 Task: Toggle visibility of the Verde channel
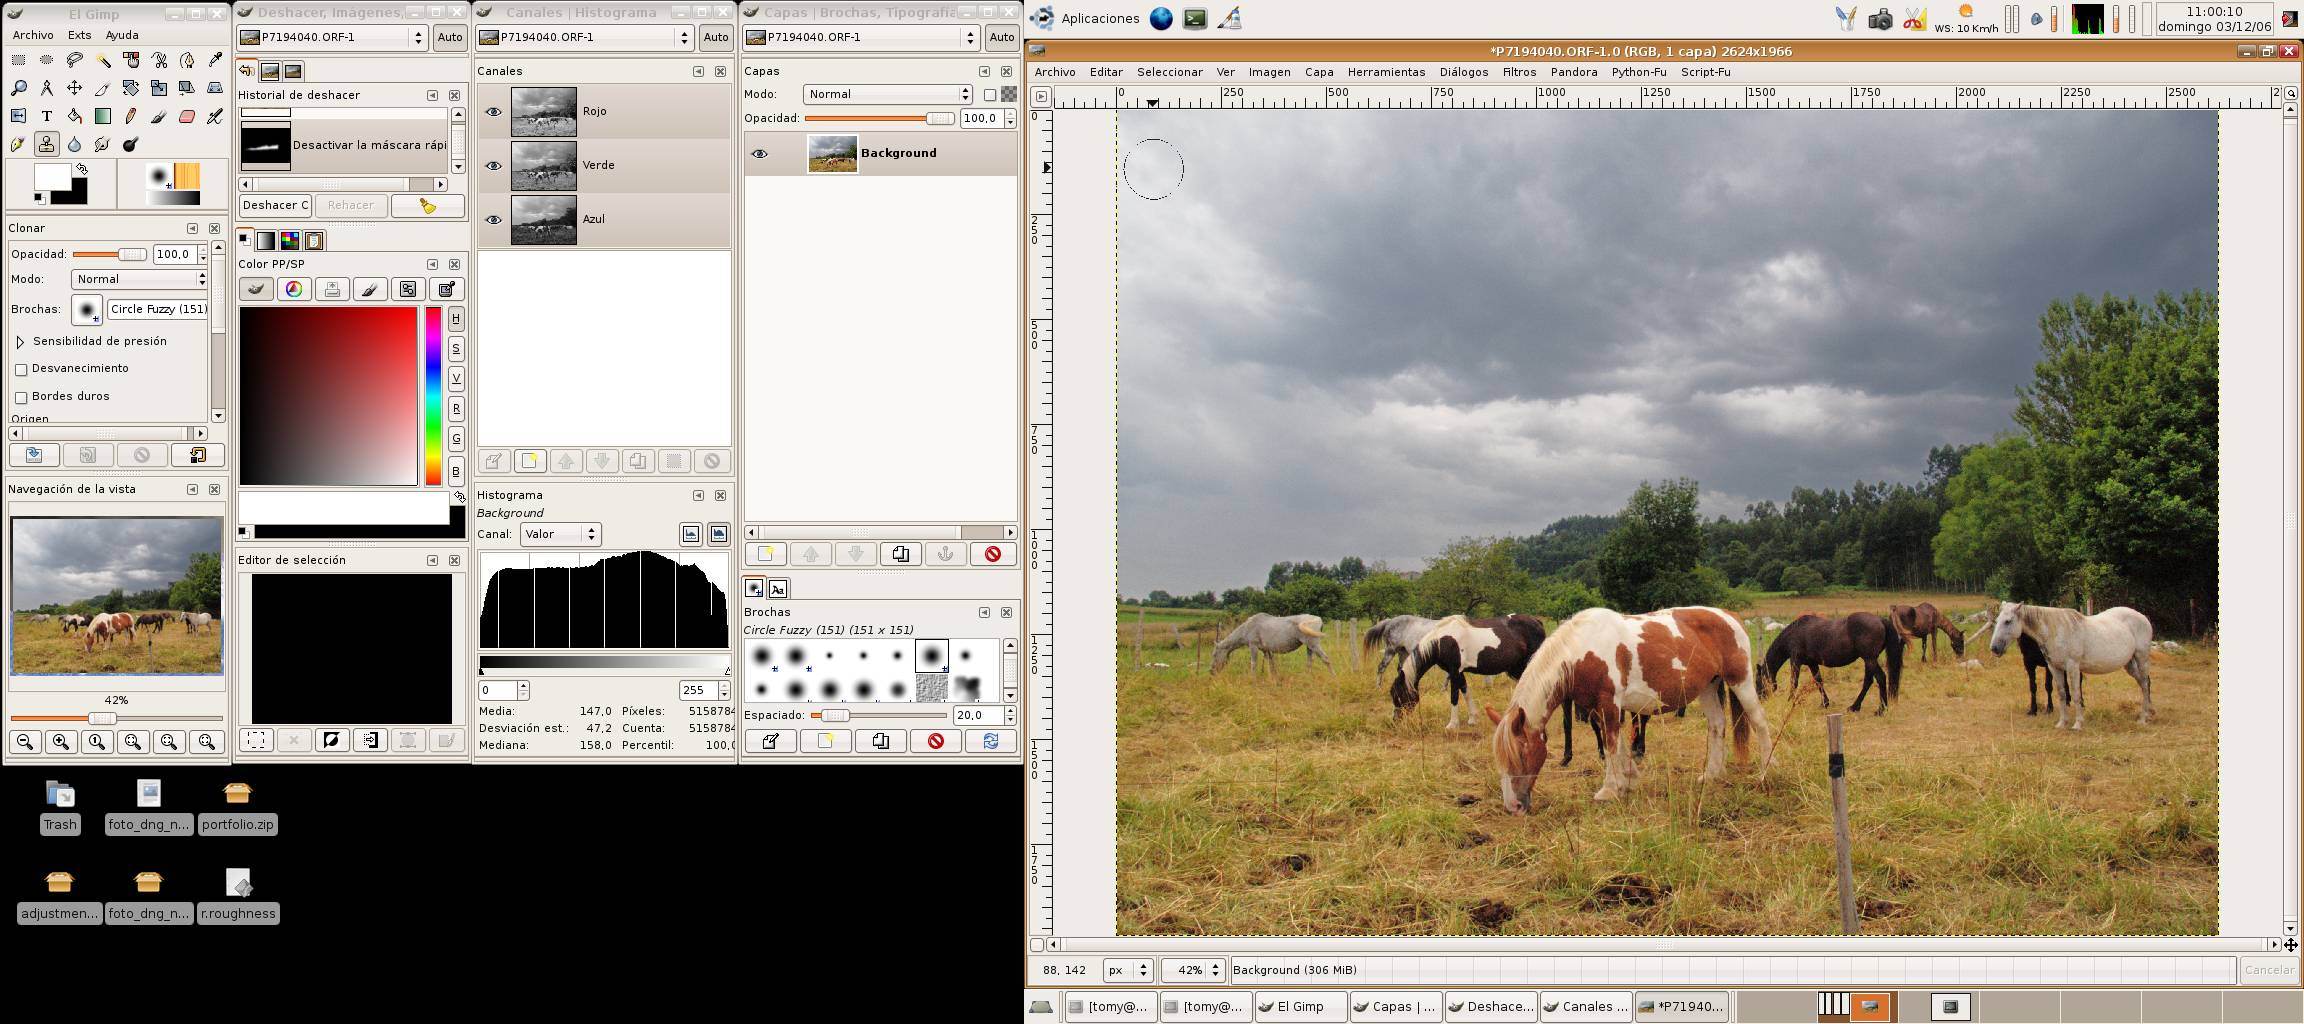(494, 165)
